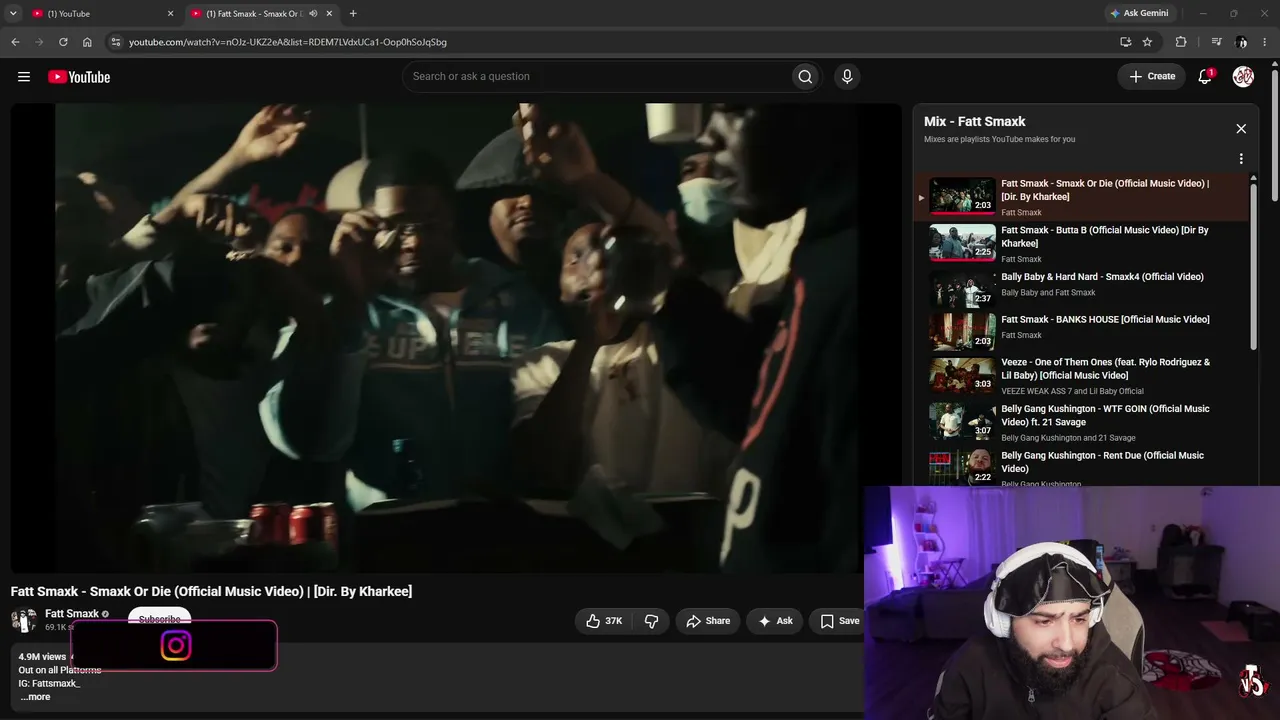Click the Ask button below video
The width and height of the screenshot is (1280, 720).
coord(775,621)
